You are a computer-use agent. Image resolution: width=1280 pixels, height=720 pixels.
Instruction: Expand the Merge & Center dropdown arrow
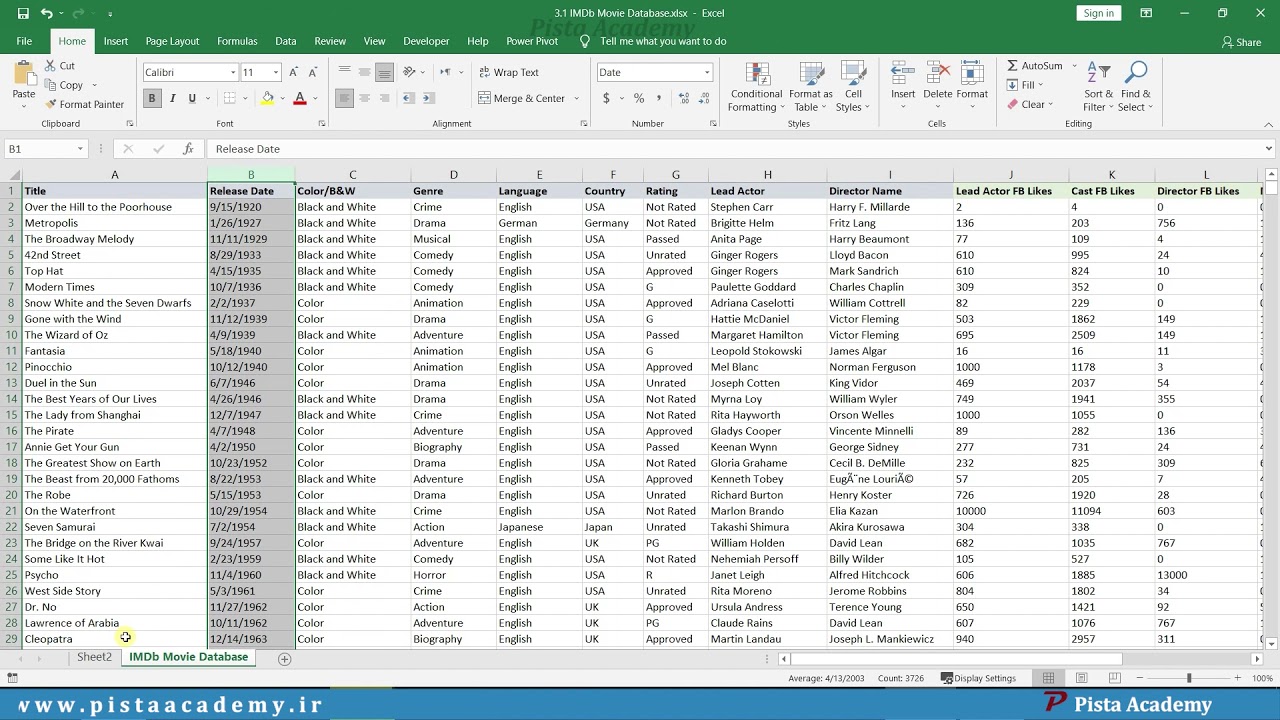click(x=576, y=98)
